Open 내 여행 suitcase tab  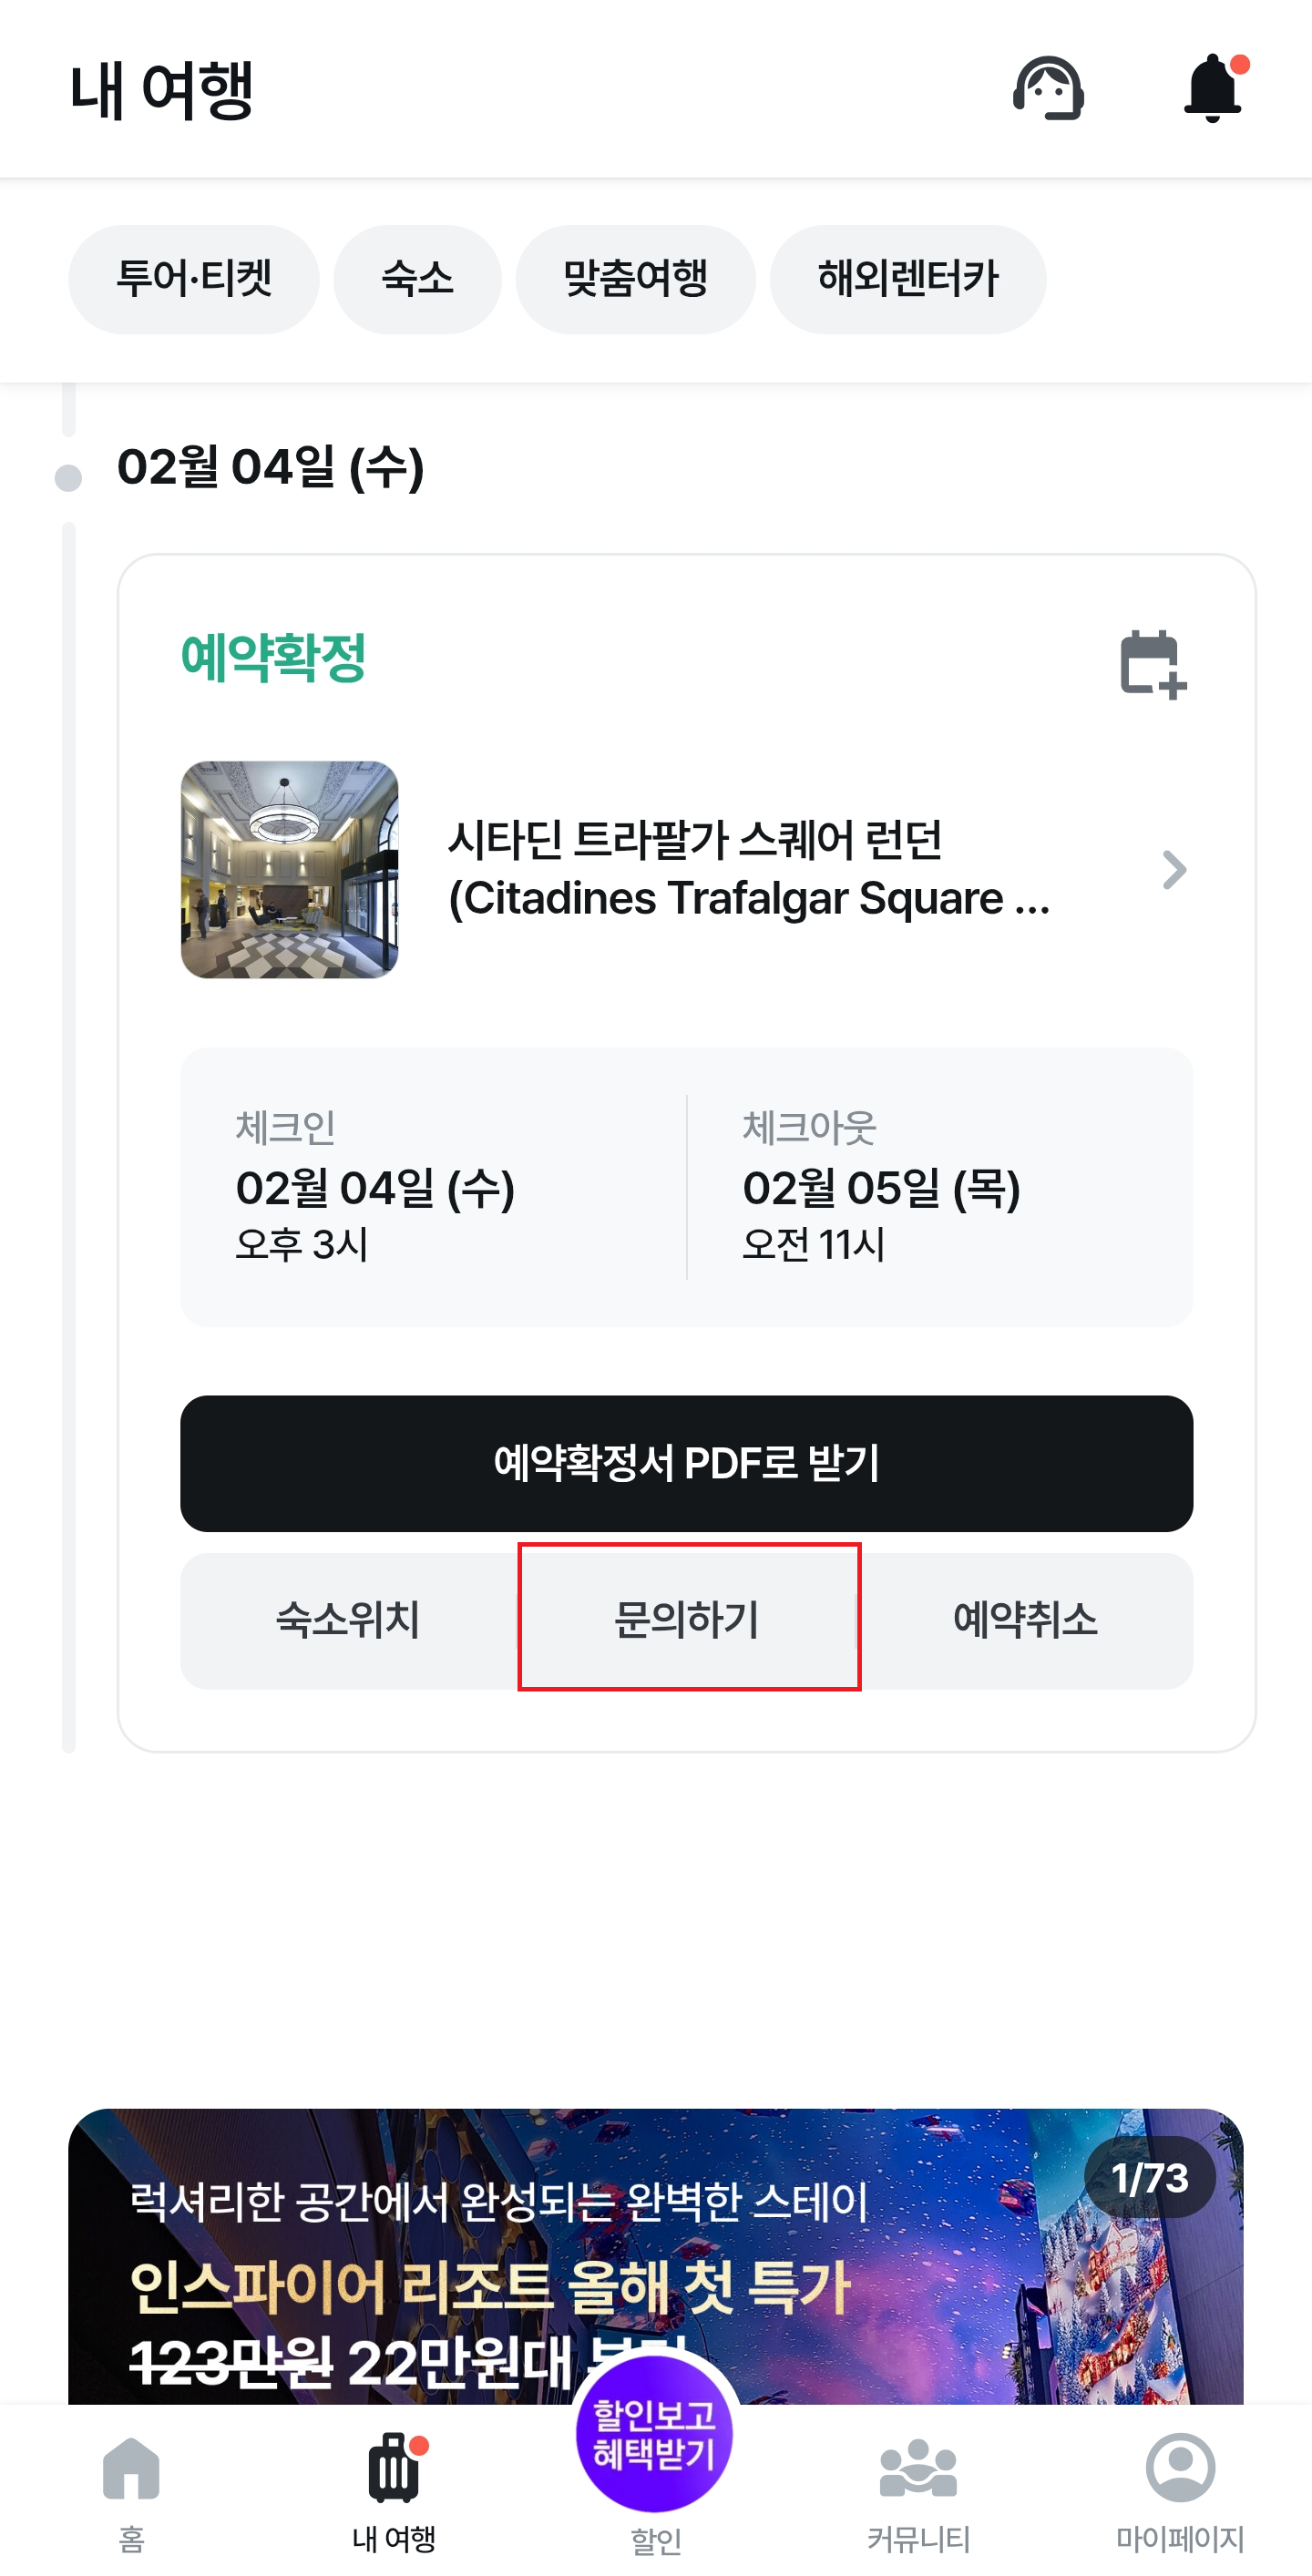[x=394, y=2490]
